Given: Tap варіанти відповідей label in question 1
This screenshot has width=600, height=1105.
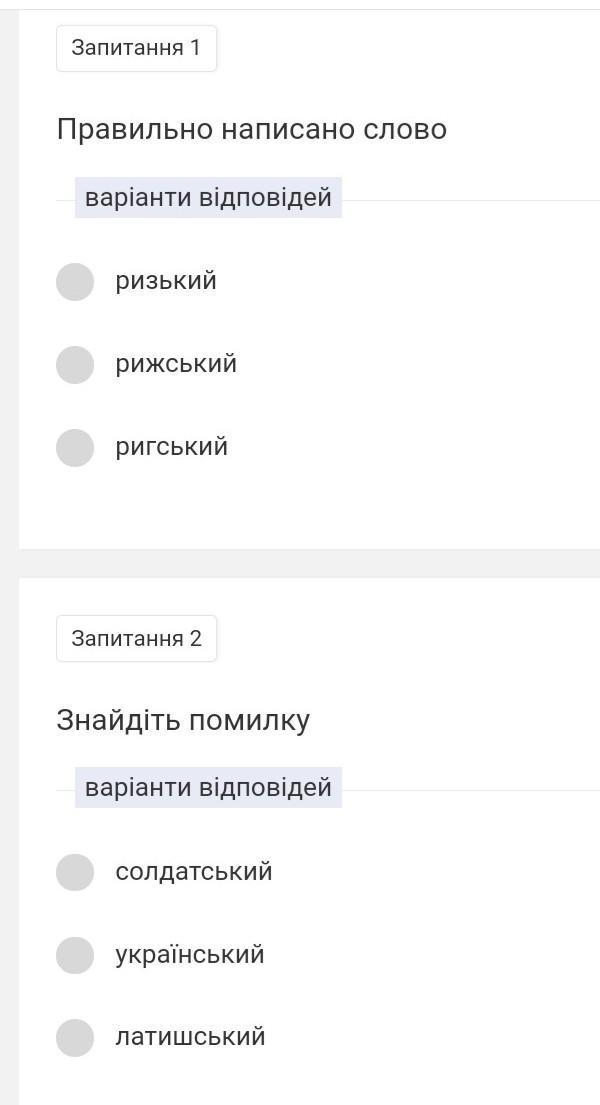Looking at the screenshot, I should (x=208, y=197).
